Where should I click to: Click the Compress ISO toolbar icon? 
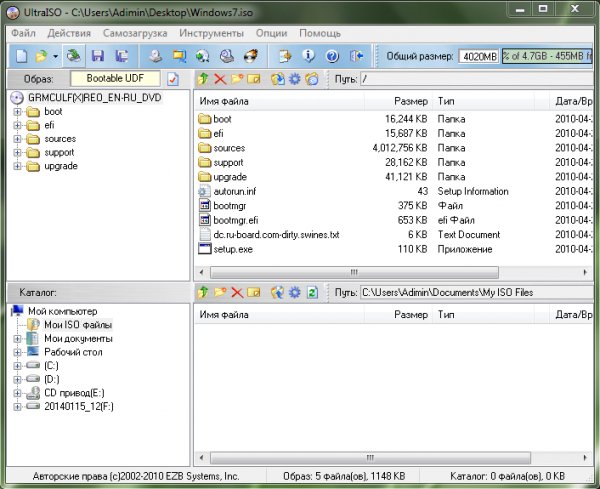[x=179, y=56]
